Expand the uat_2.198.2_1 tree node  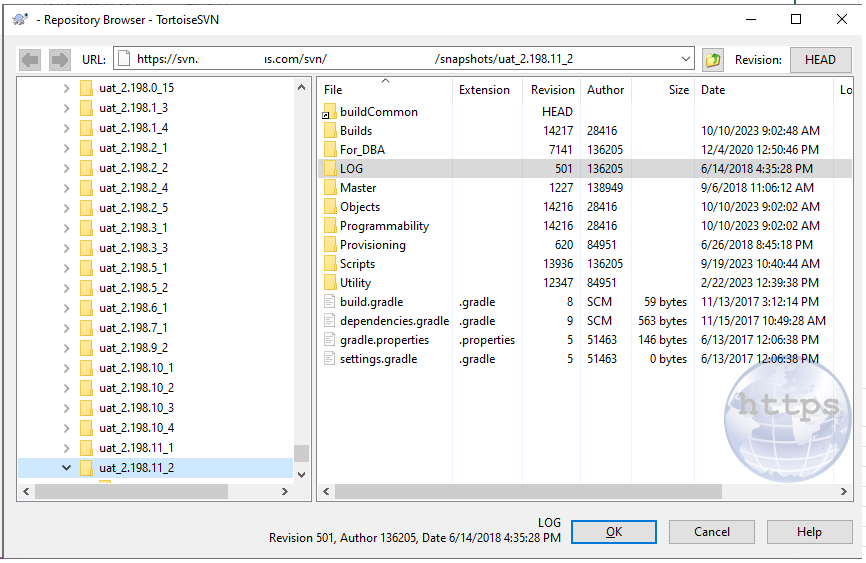66,148
